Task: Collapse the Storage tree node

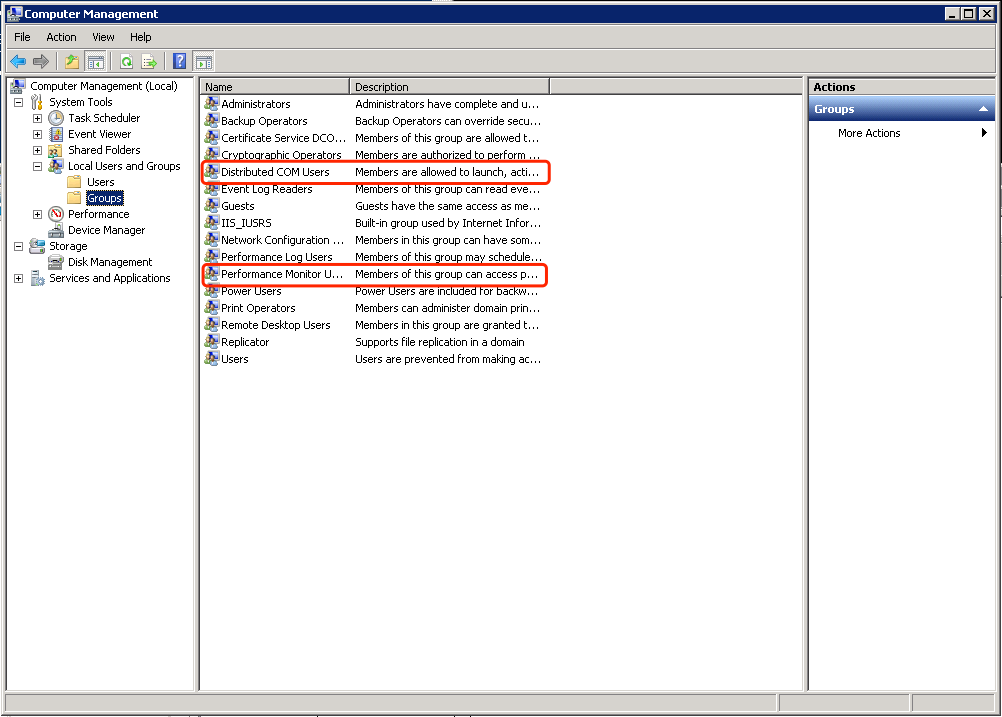Action: click(18, 246)
